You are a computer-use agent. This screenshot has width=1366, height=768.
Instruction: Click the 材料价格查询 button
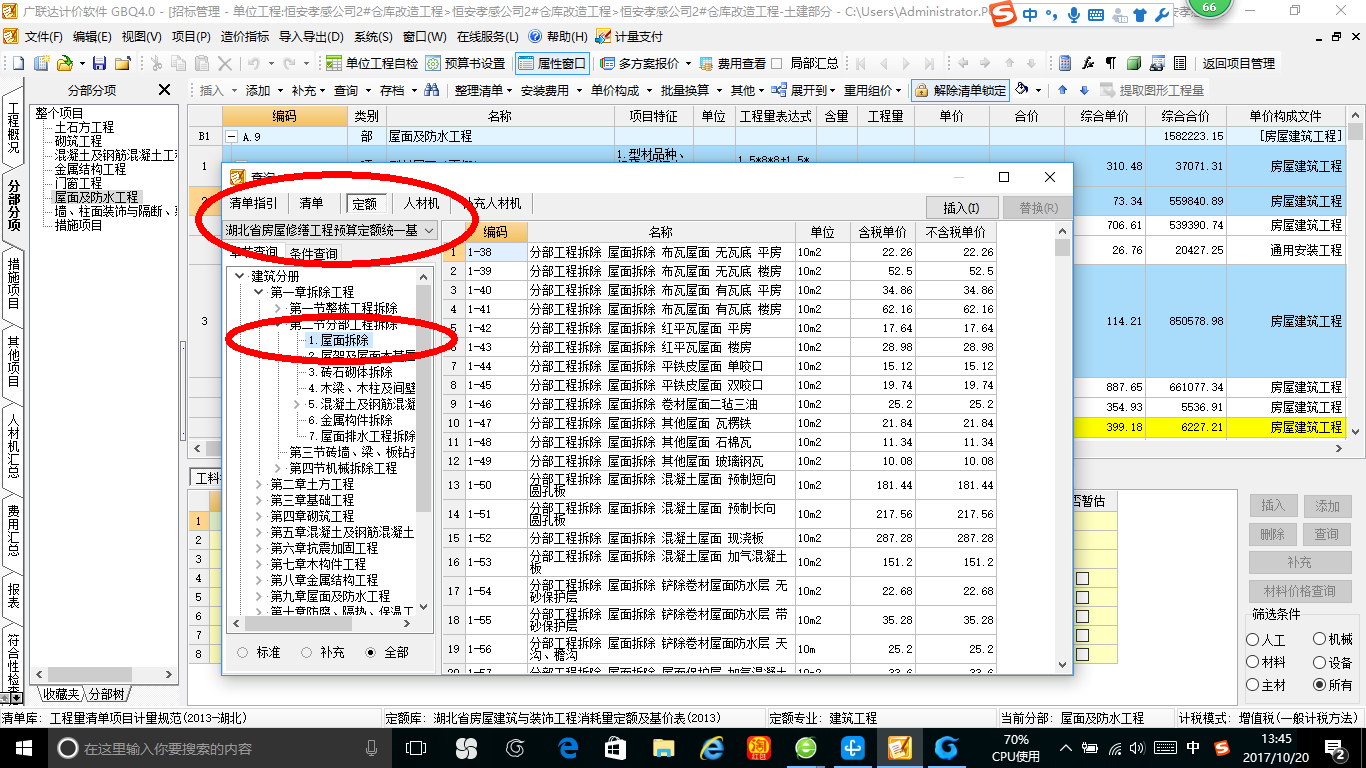click(x=1299, y=591)
